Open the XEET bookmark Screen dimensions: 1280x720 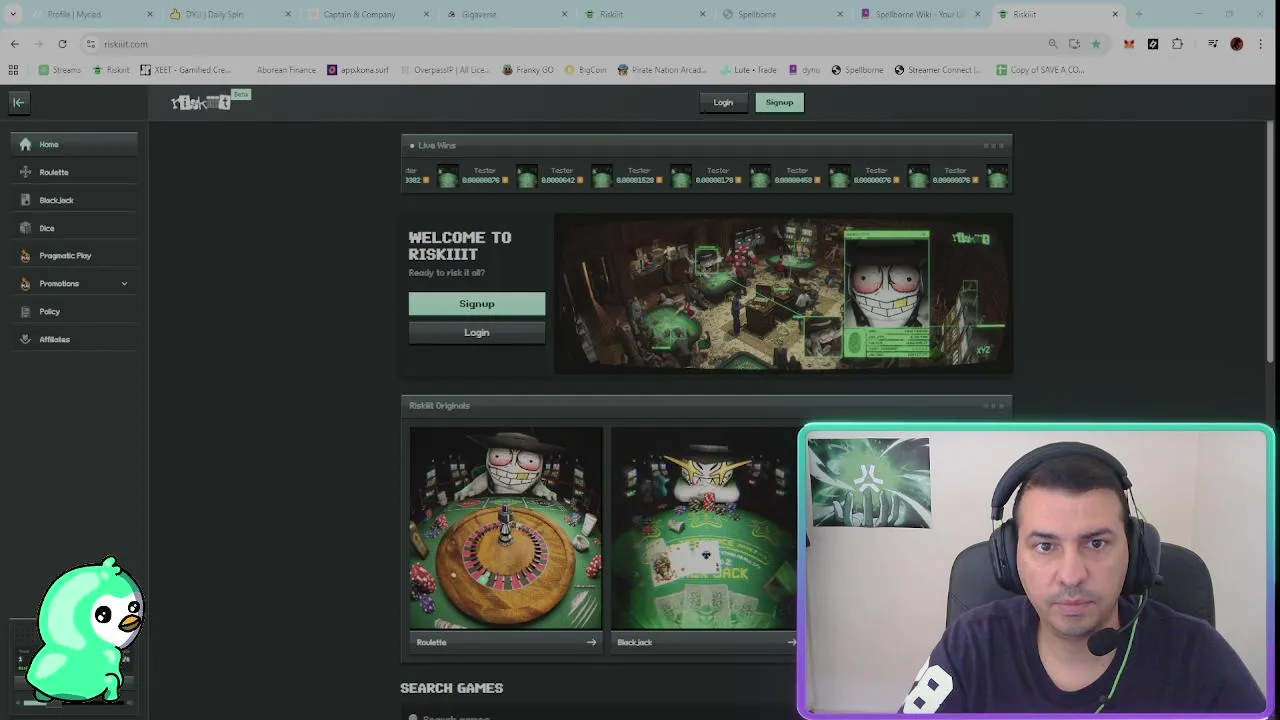(186, 70)
